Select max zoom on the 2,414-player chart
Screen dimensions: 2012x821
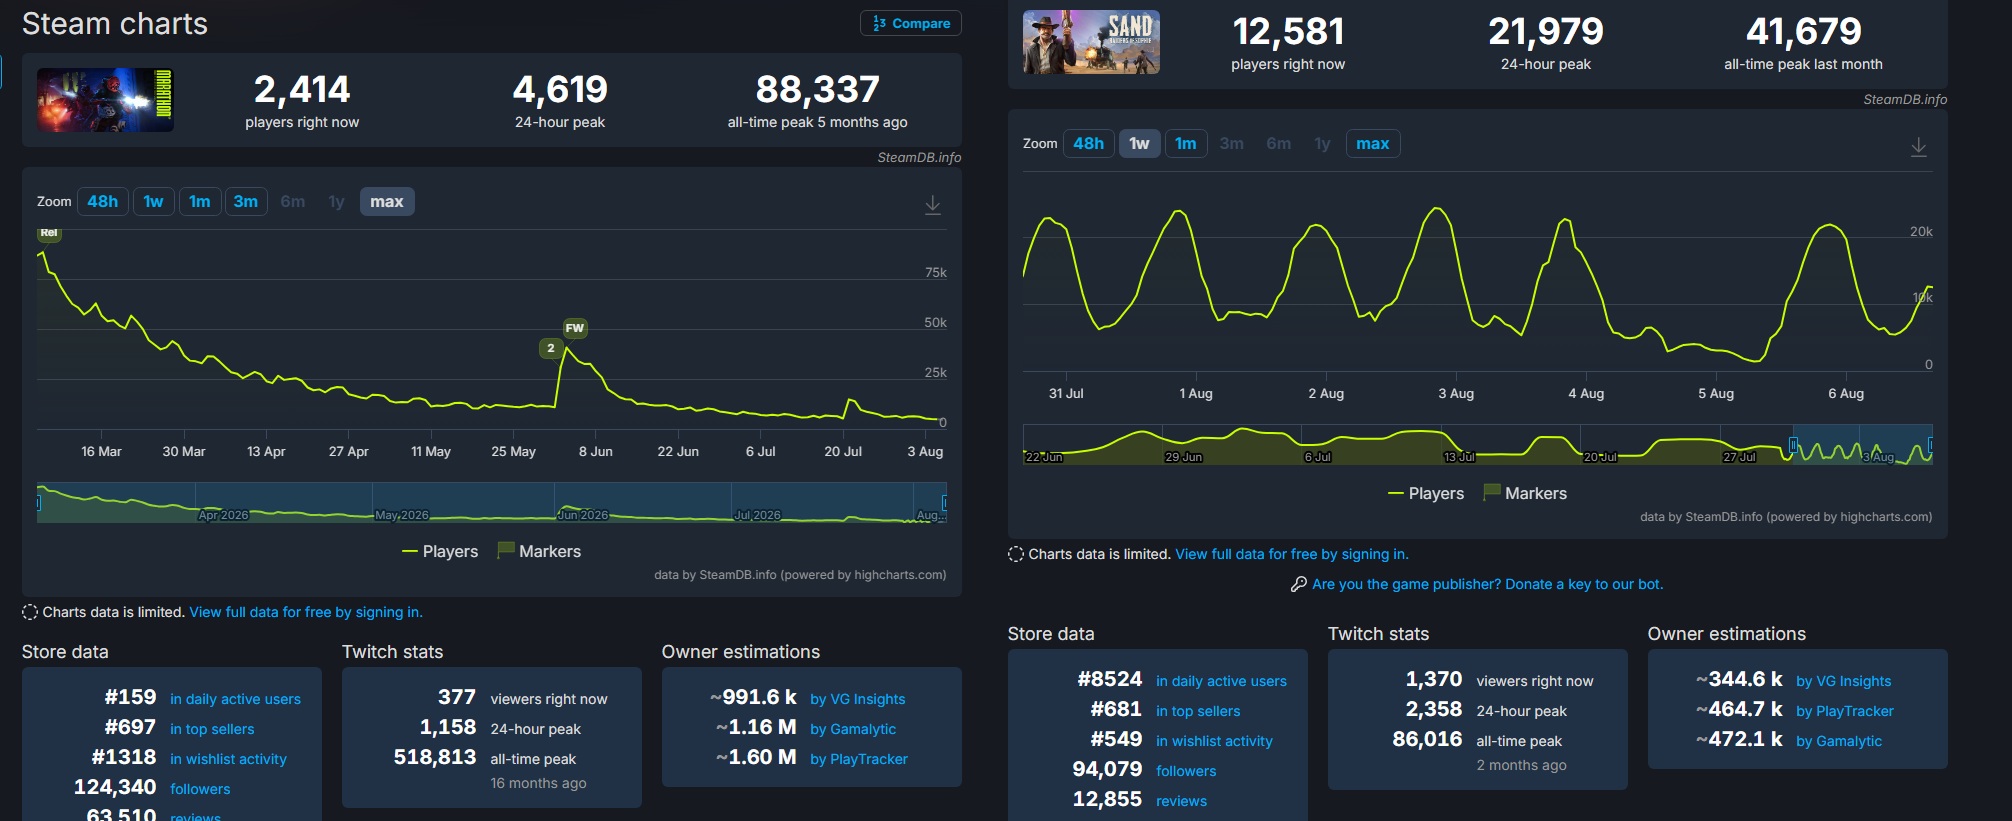click(387, 202)
